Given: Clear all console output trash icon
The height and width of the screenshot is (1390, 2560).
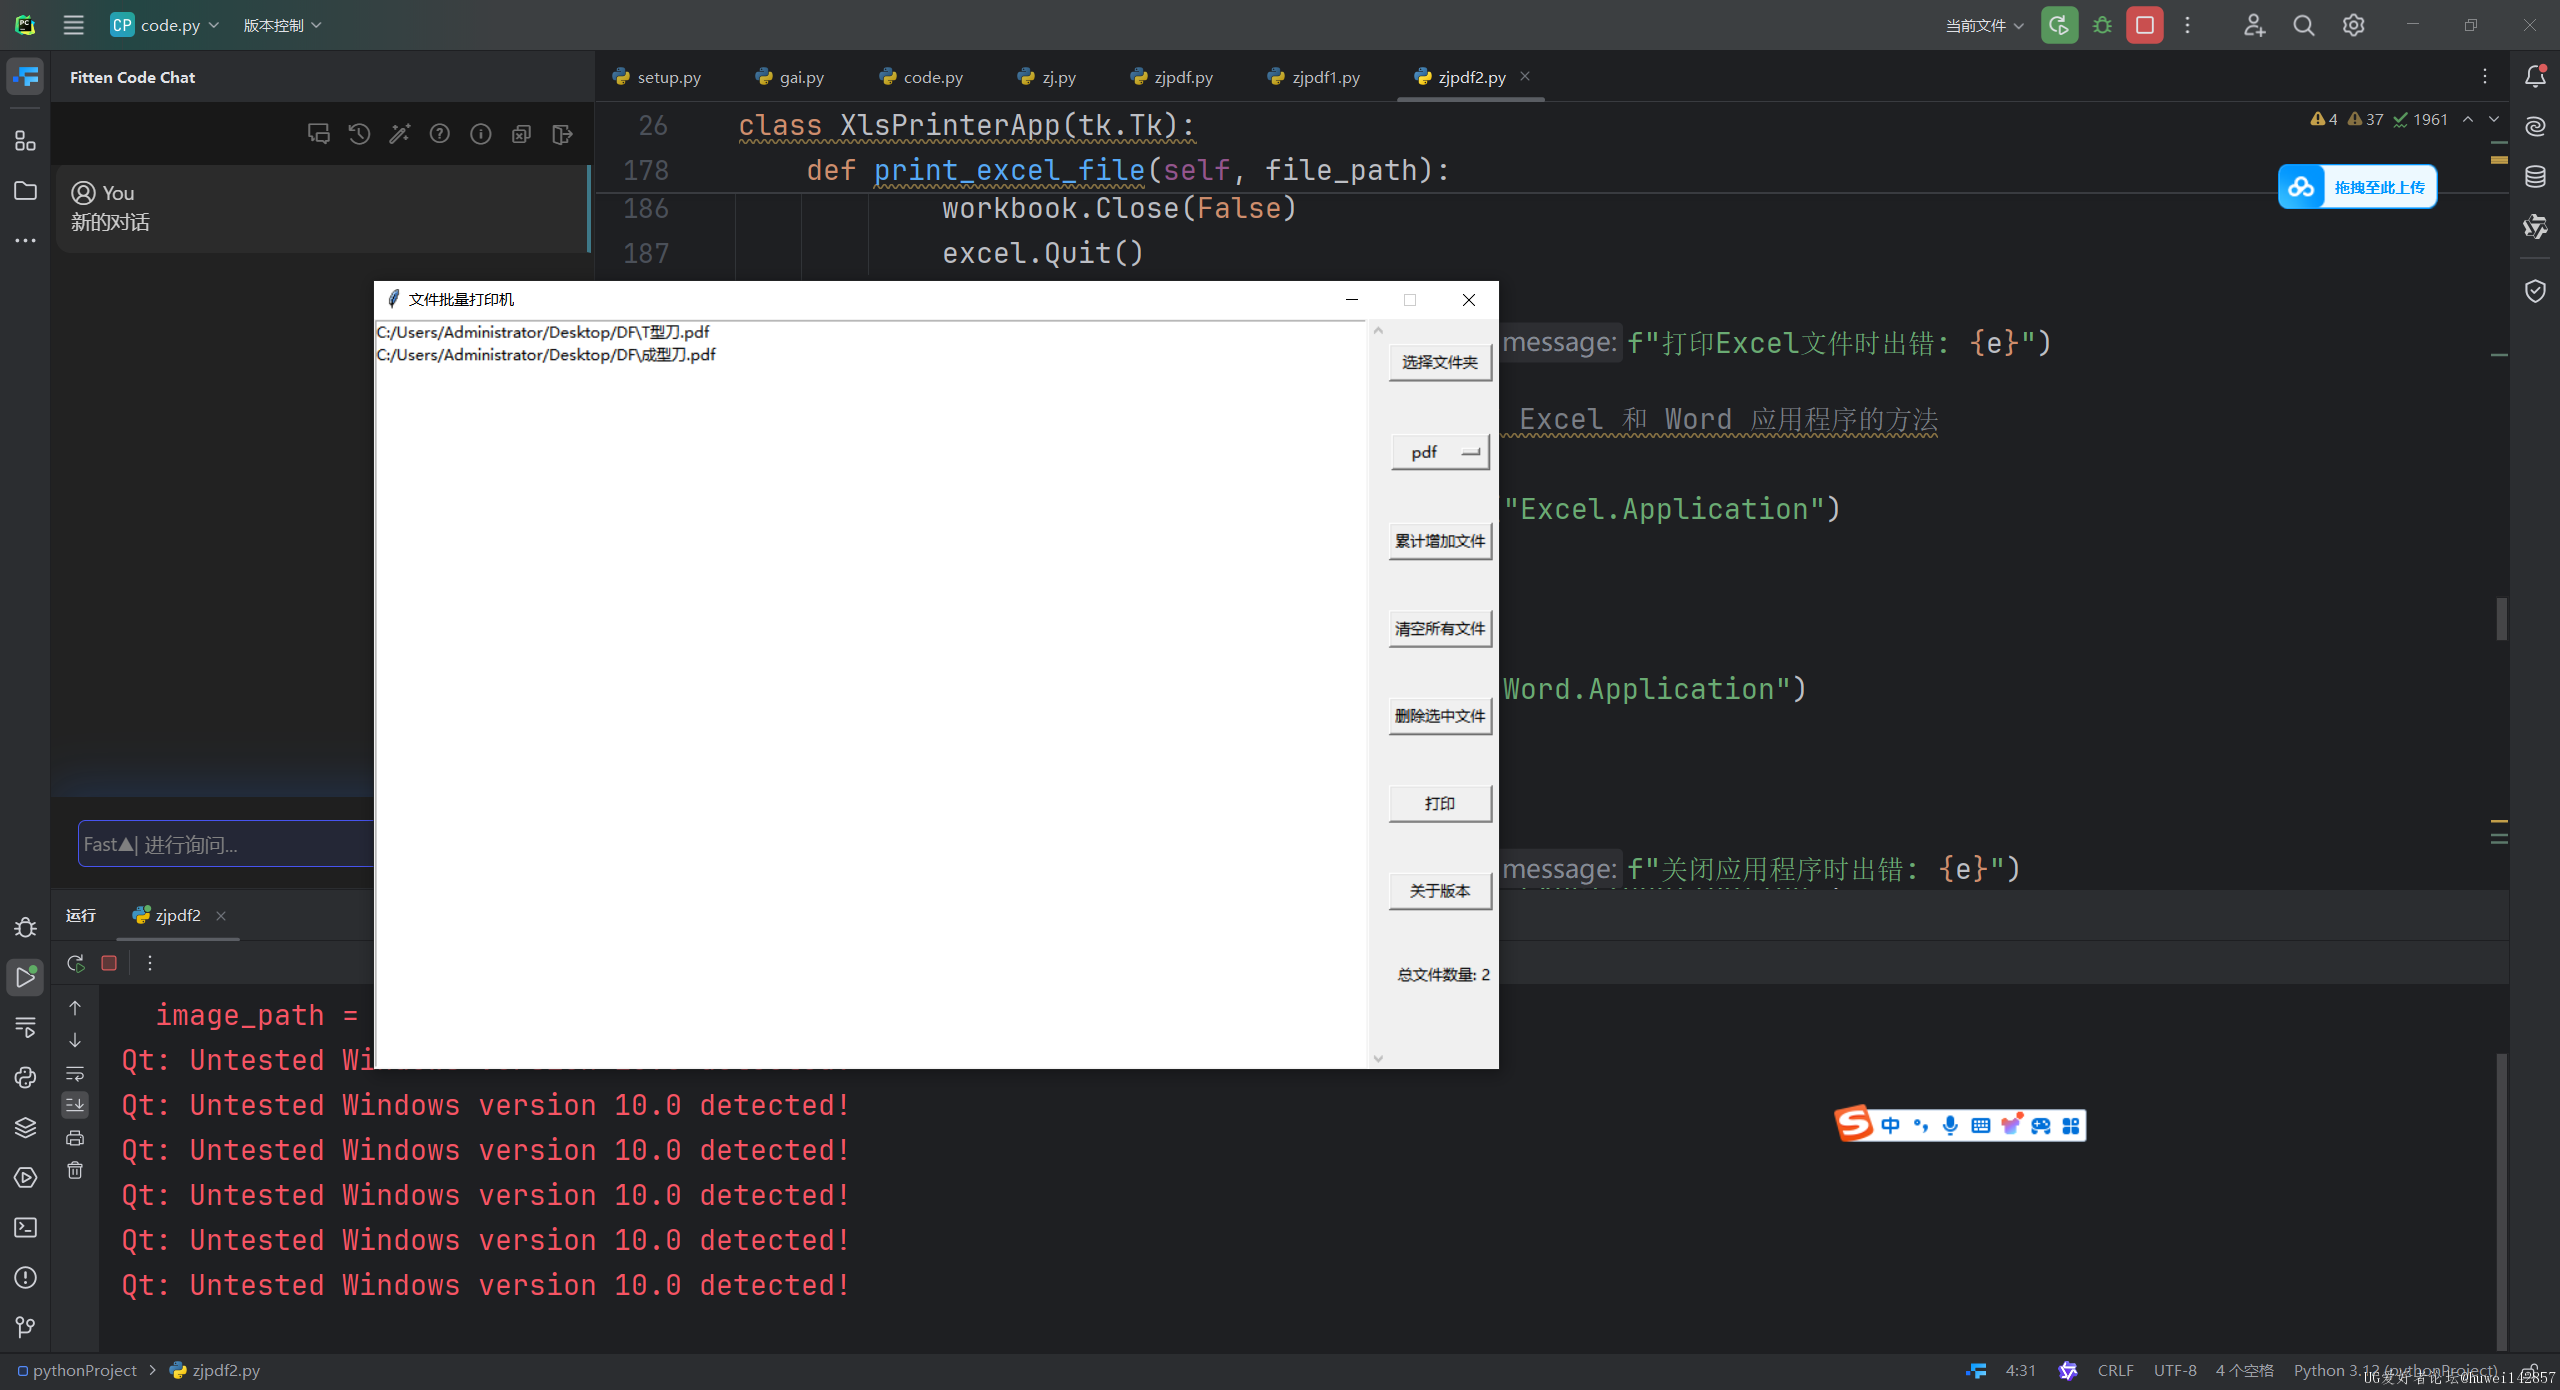Looking at the screenshot, I should (75, 1170).
